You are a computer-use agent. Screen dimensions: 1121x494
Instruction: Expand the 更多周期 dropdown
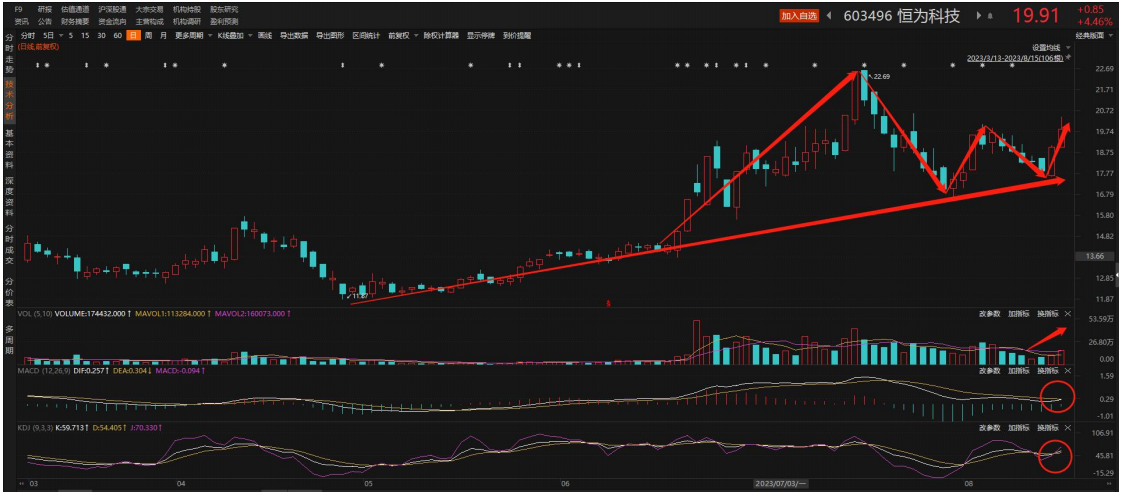click(191, 35)
